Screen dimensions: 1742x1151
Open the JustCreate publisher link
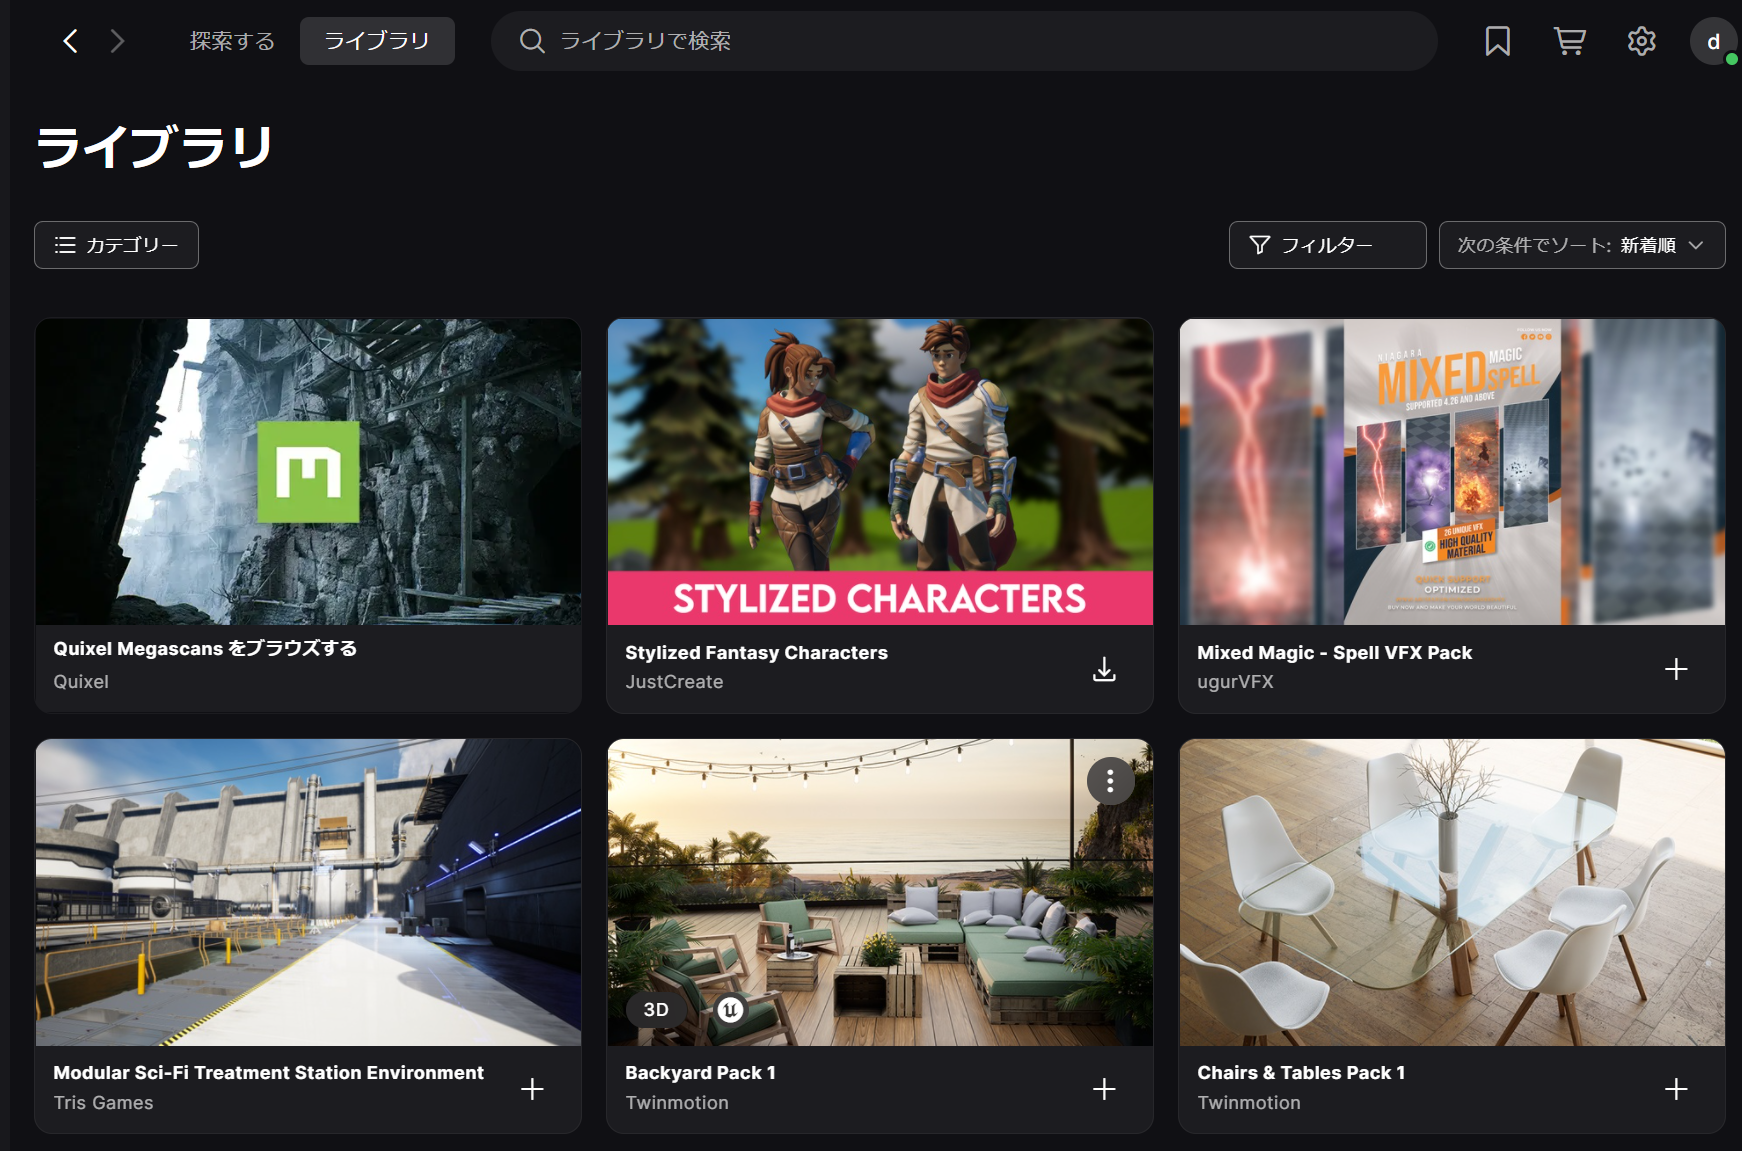pos(674,682)
